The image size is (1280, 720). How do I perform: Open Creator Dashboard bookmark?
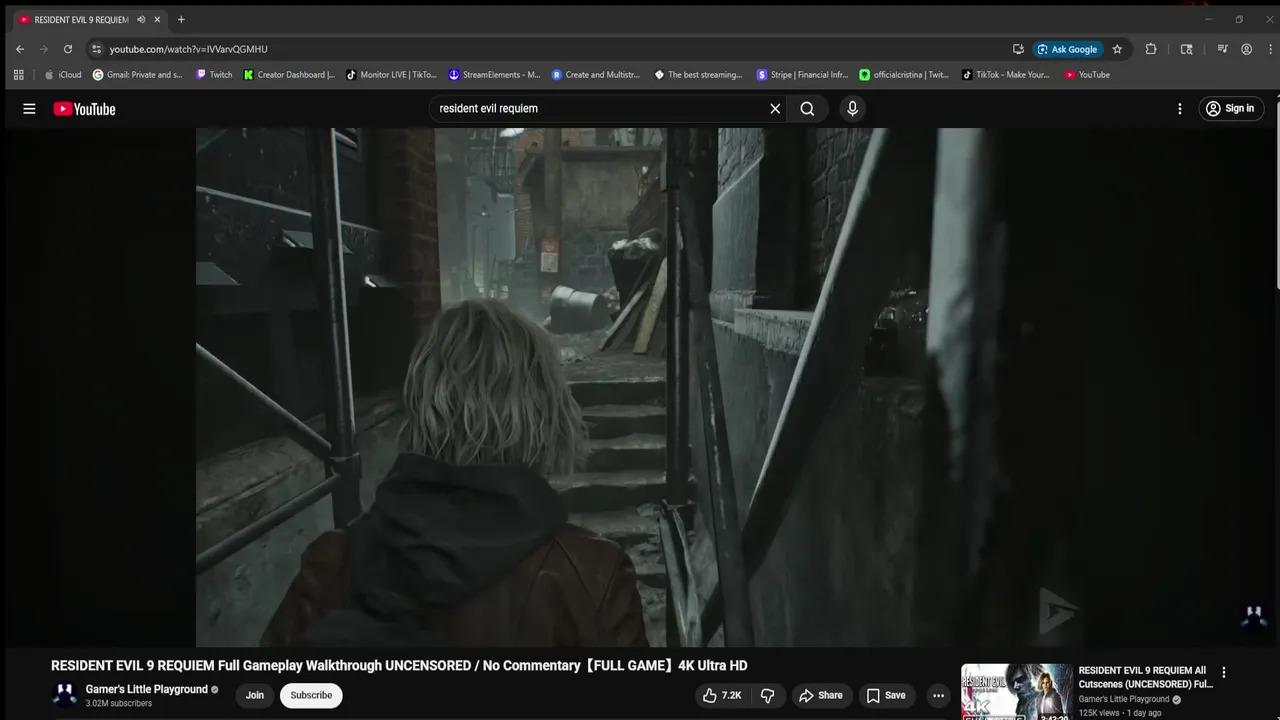[290, 75]
